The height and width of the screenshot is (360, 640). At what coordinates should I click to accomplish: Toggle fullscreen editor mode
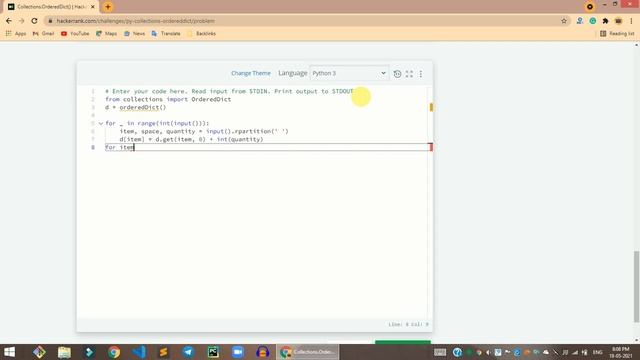tap(409, 73)
